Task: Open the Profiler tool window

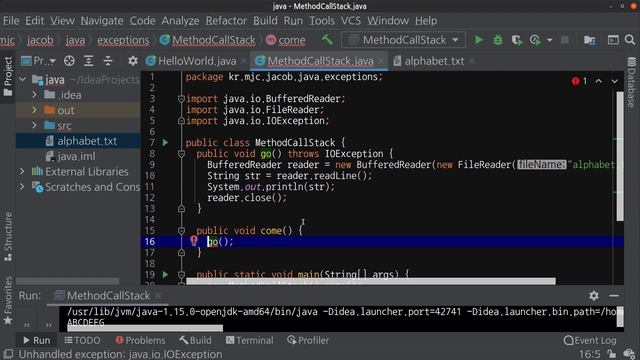Action: pyautogui.click(x=308, y=340)
